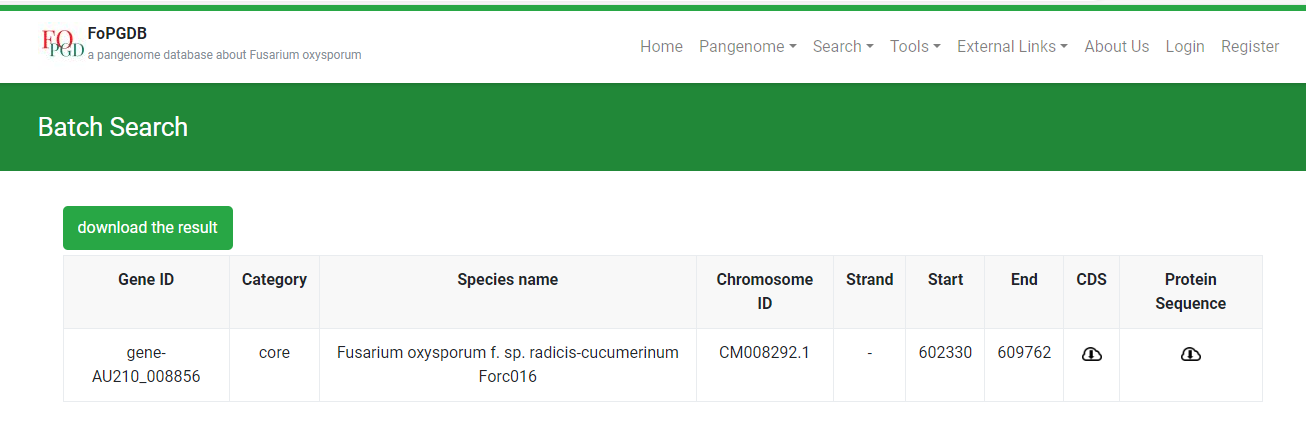Click the FoPGDB logo image
1306x428 pixels.
62,45
